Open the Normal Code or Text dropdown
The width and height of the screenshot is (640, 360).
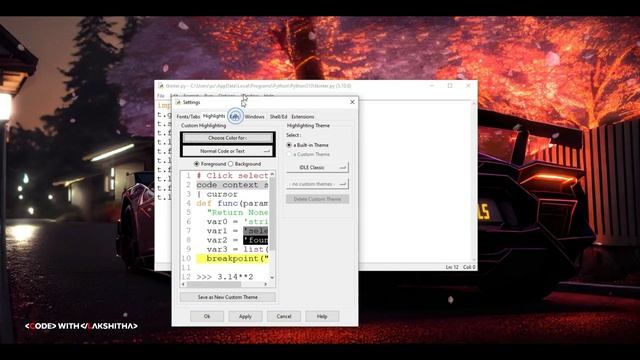(227, 151)
